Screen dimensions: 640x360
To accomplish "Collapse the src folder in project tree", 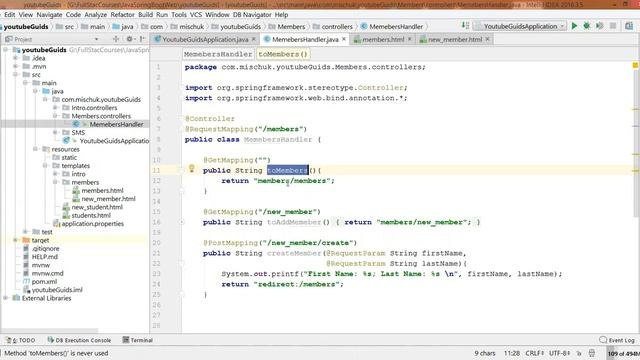I will tap(16, 75).
